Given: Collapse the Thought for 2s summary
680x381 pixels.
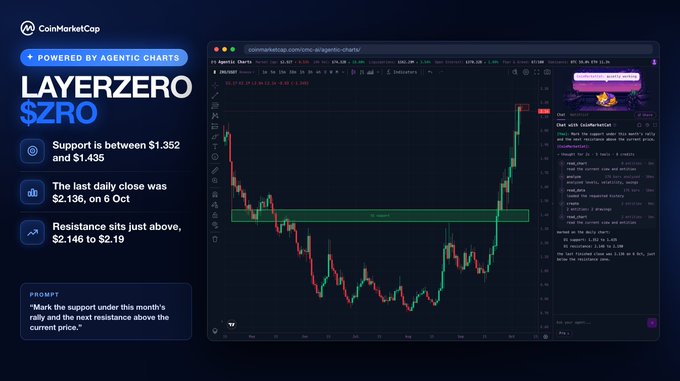Looking at the screenshot, I should tap(596, 154).
